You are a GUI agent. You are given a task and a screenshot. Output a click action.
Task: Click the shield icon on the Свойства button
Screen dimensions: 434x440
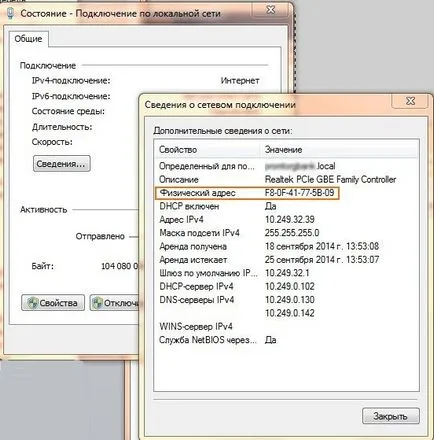33,303
